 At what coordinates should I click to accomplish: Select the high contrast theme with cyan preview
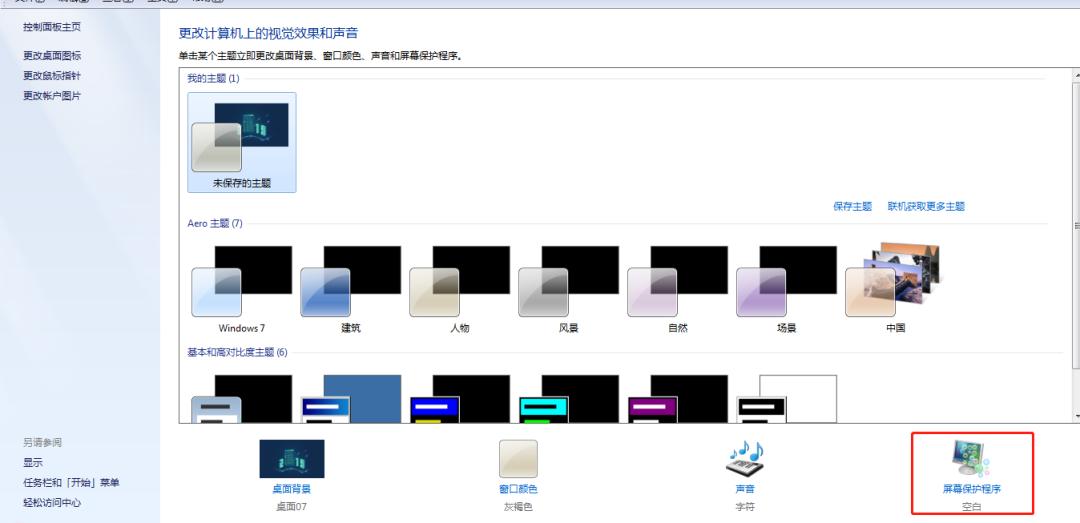(x=568, y=398)
